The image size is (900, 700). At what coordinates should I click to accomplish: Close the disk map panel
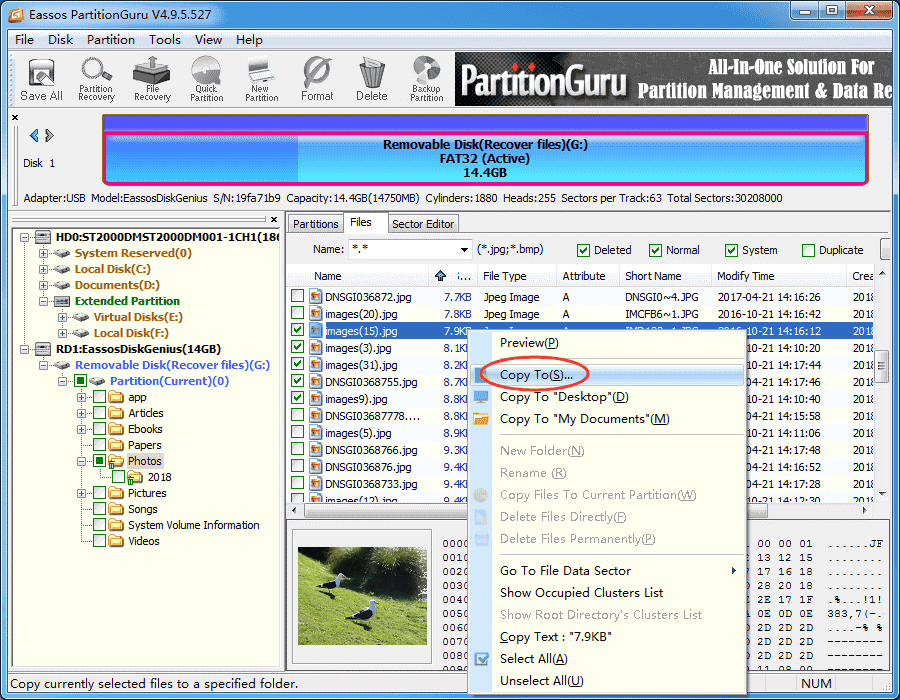coord(15,118)
